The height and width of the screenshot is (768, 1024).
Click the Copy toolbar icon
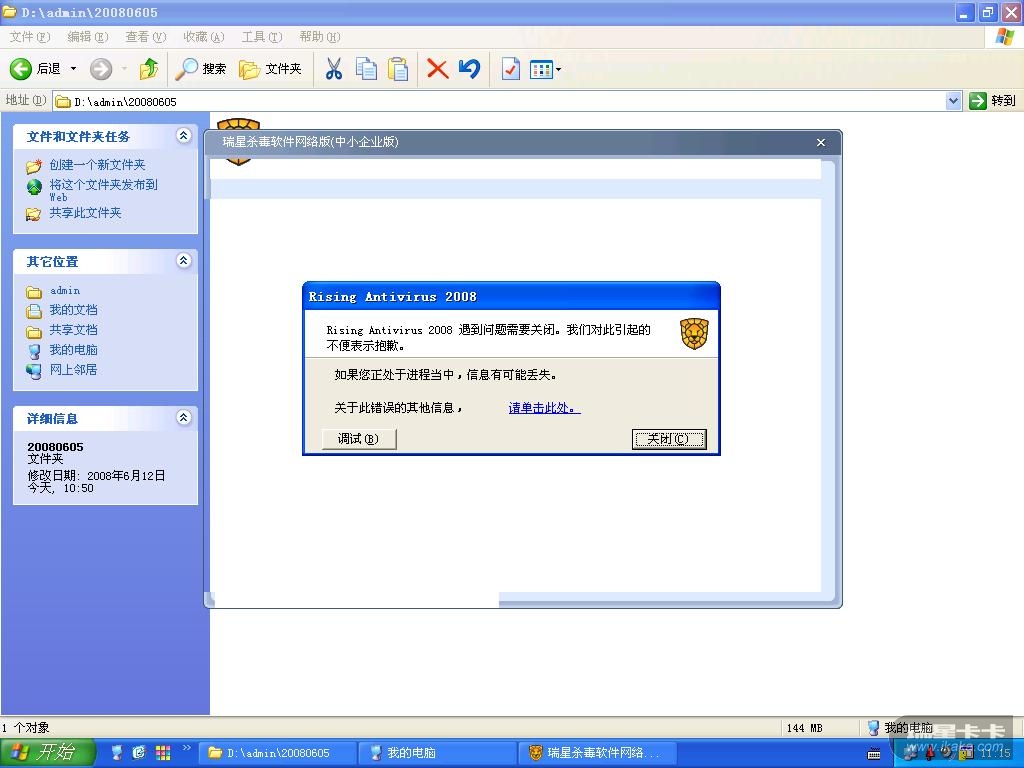pyautogui.click(x=366, y=69)
